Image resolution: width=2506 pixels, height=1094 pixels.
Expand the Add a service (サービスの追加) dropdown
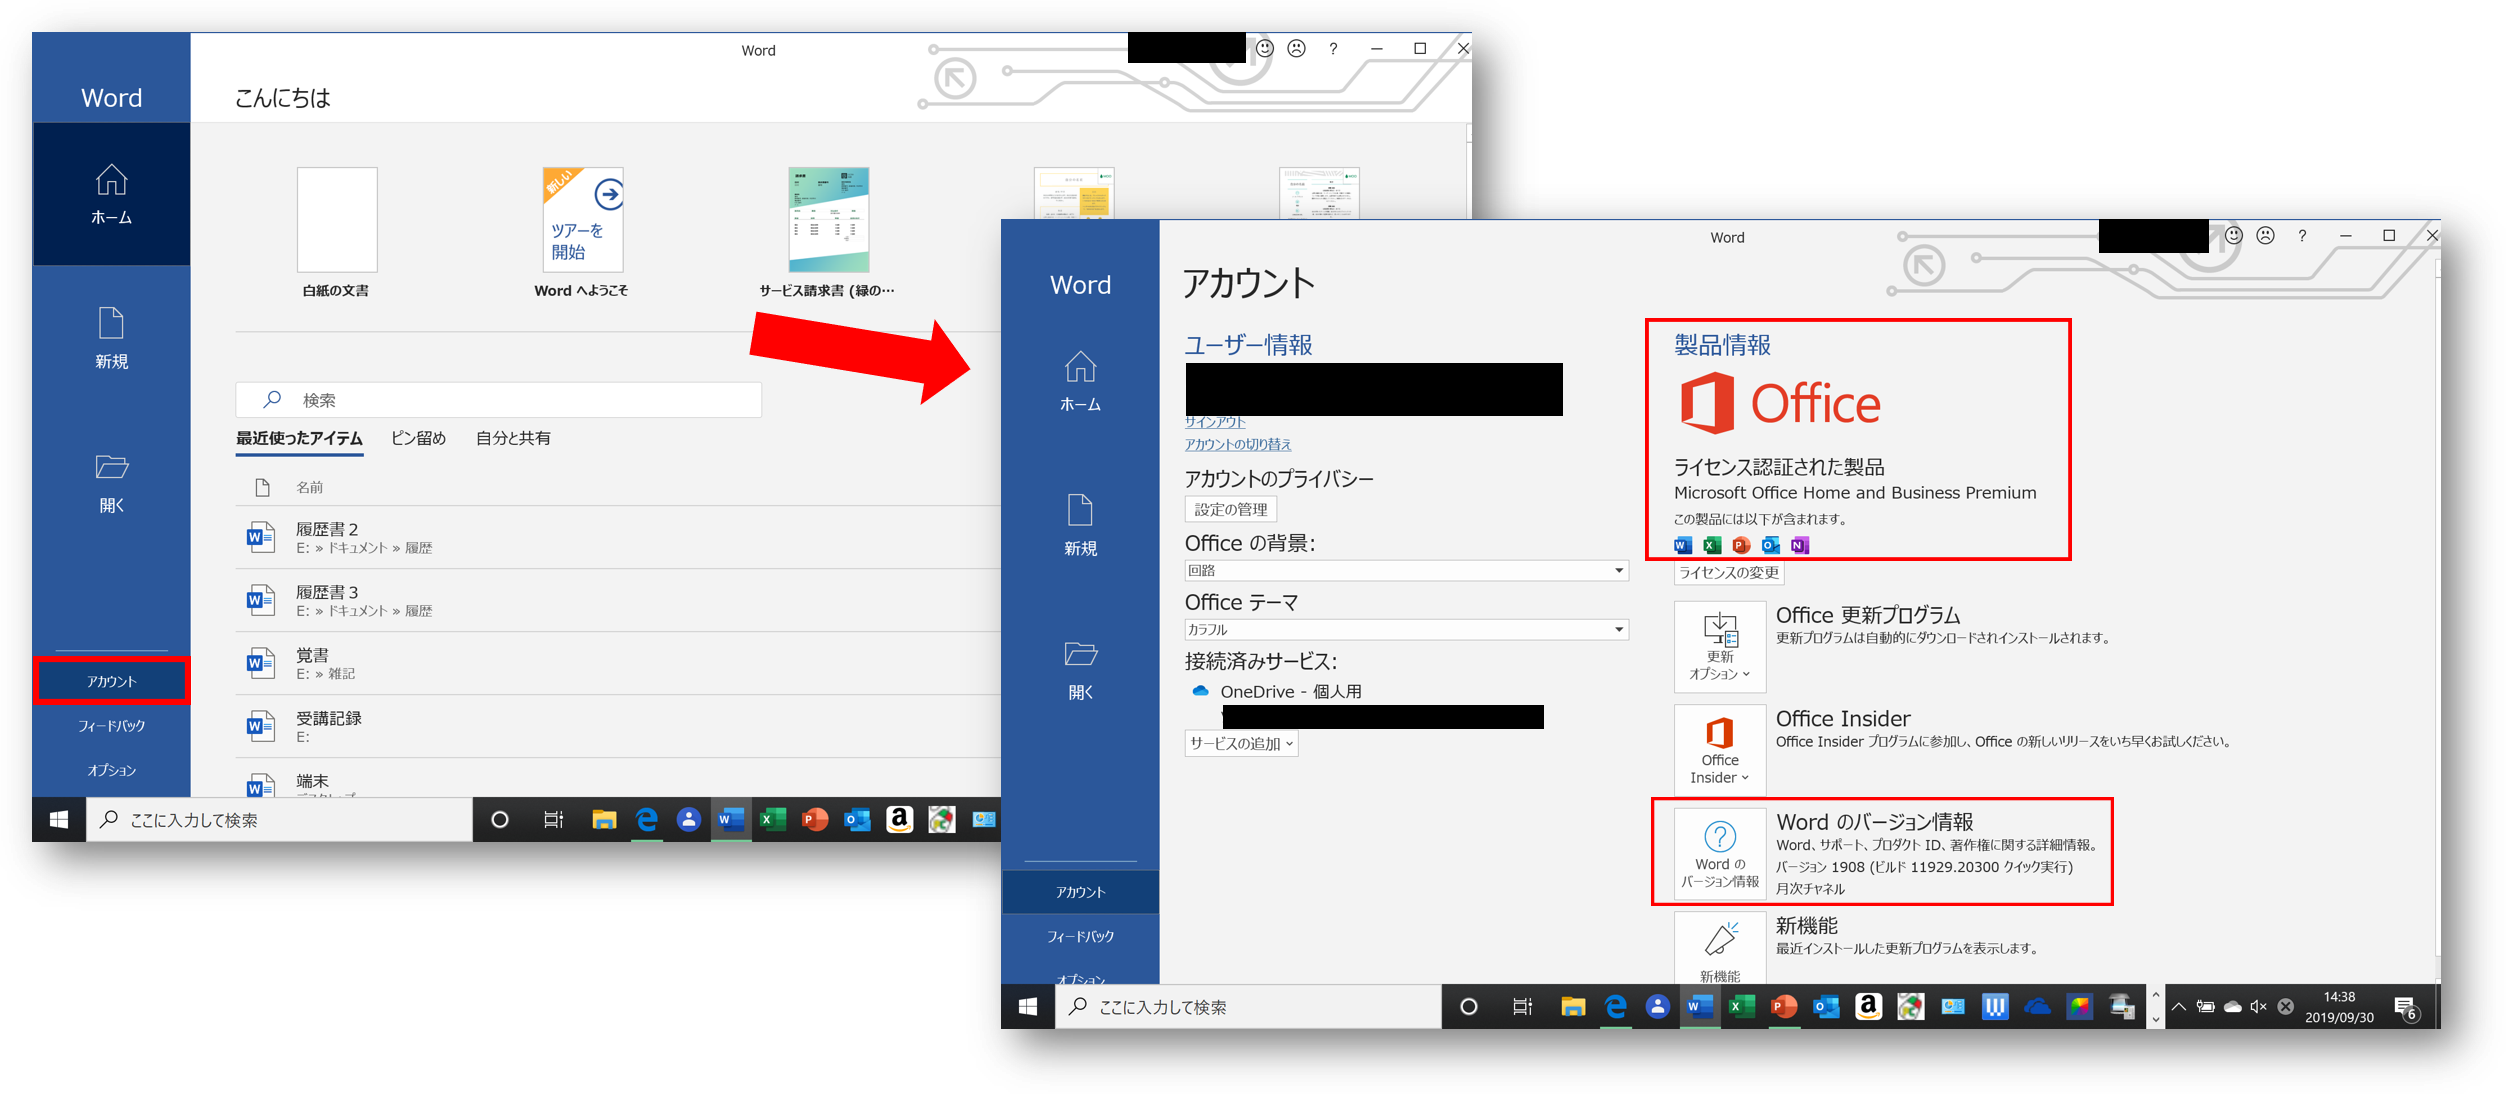coord(1241,743)
